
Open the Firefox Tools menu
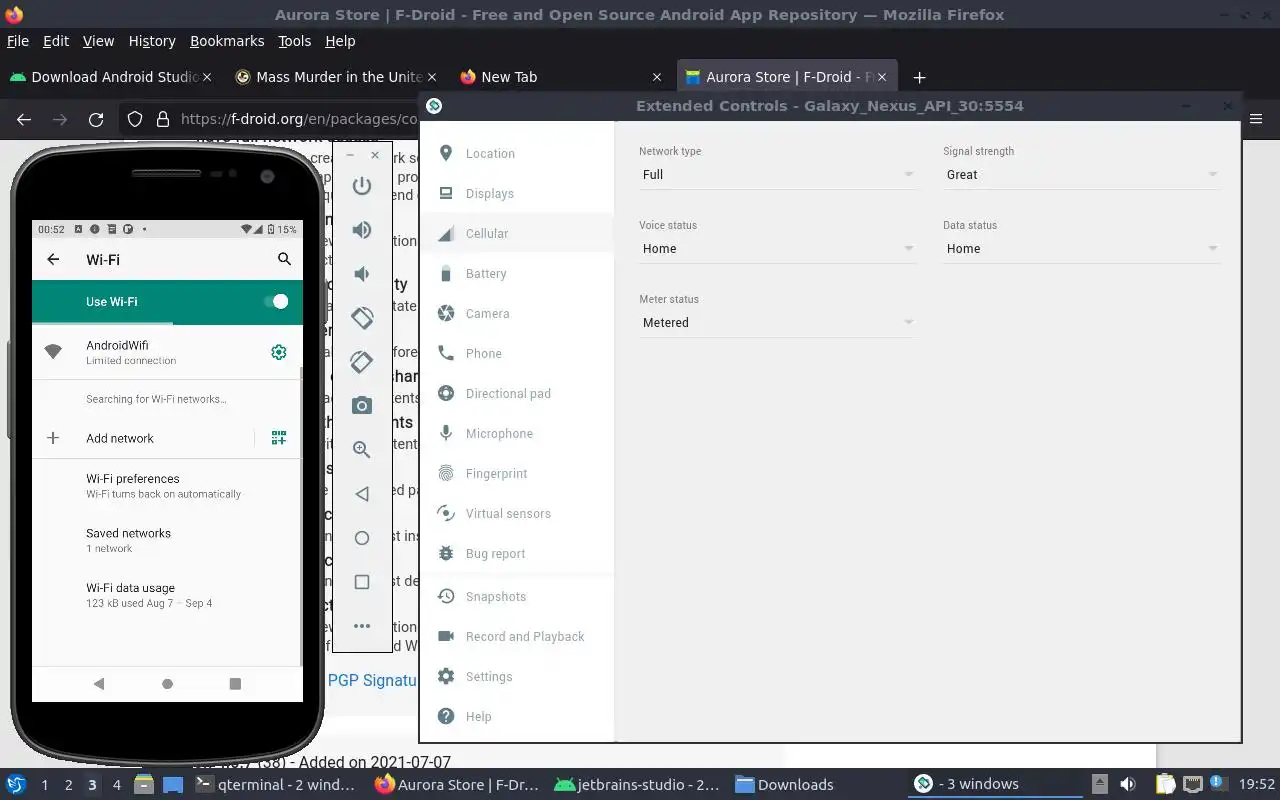tap(294, 41)
